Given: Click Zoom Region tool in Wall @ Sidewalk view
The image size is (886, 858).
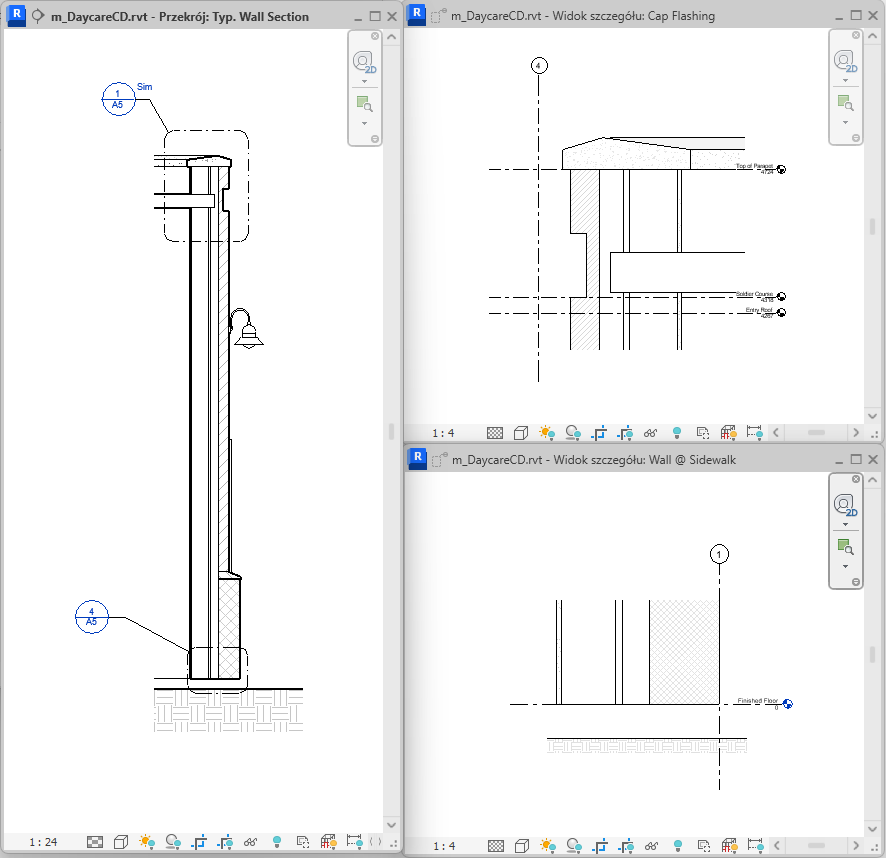Looking at the screenshot, I should [845, 547].
